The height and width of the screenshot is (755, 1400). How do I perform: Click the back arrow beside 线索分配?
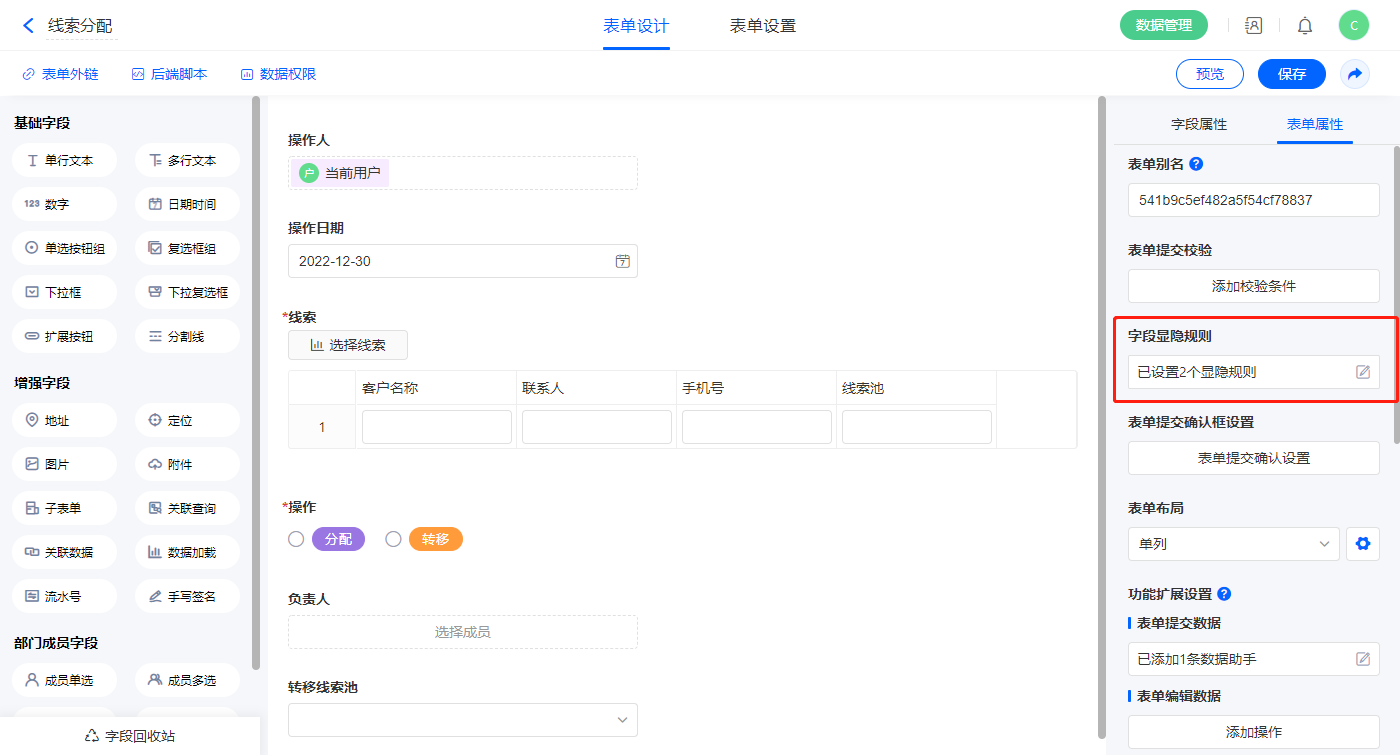click(x=28, y=26)
